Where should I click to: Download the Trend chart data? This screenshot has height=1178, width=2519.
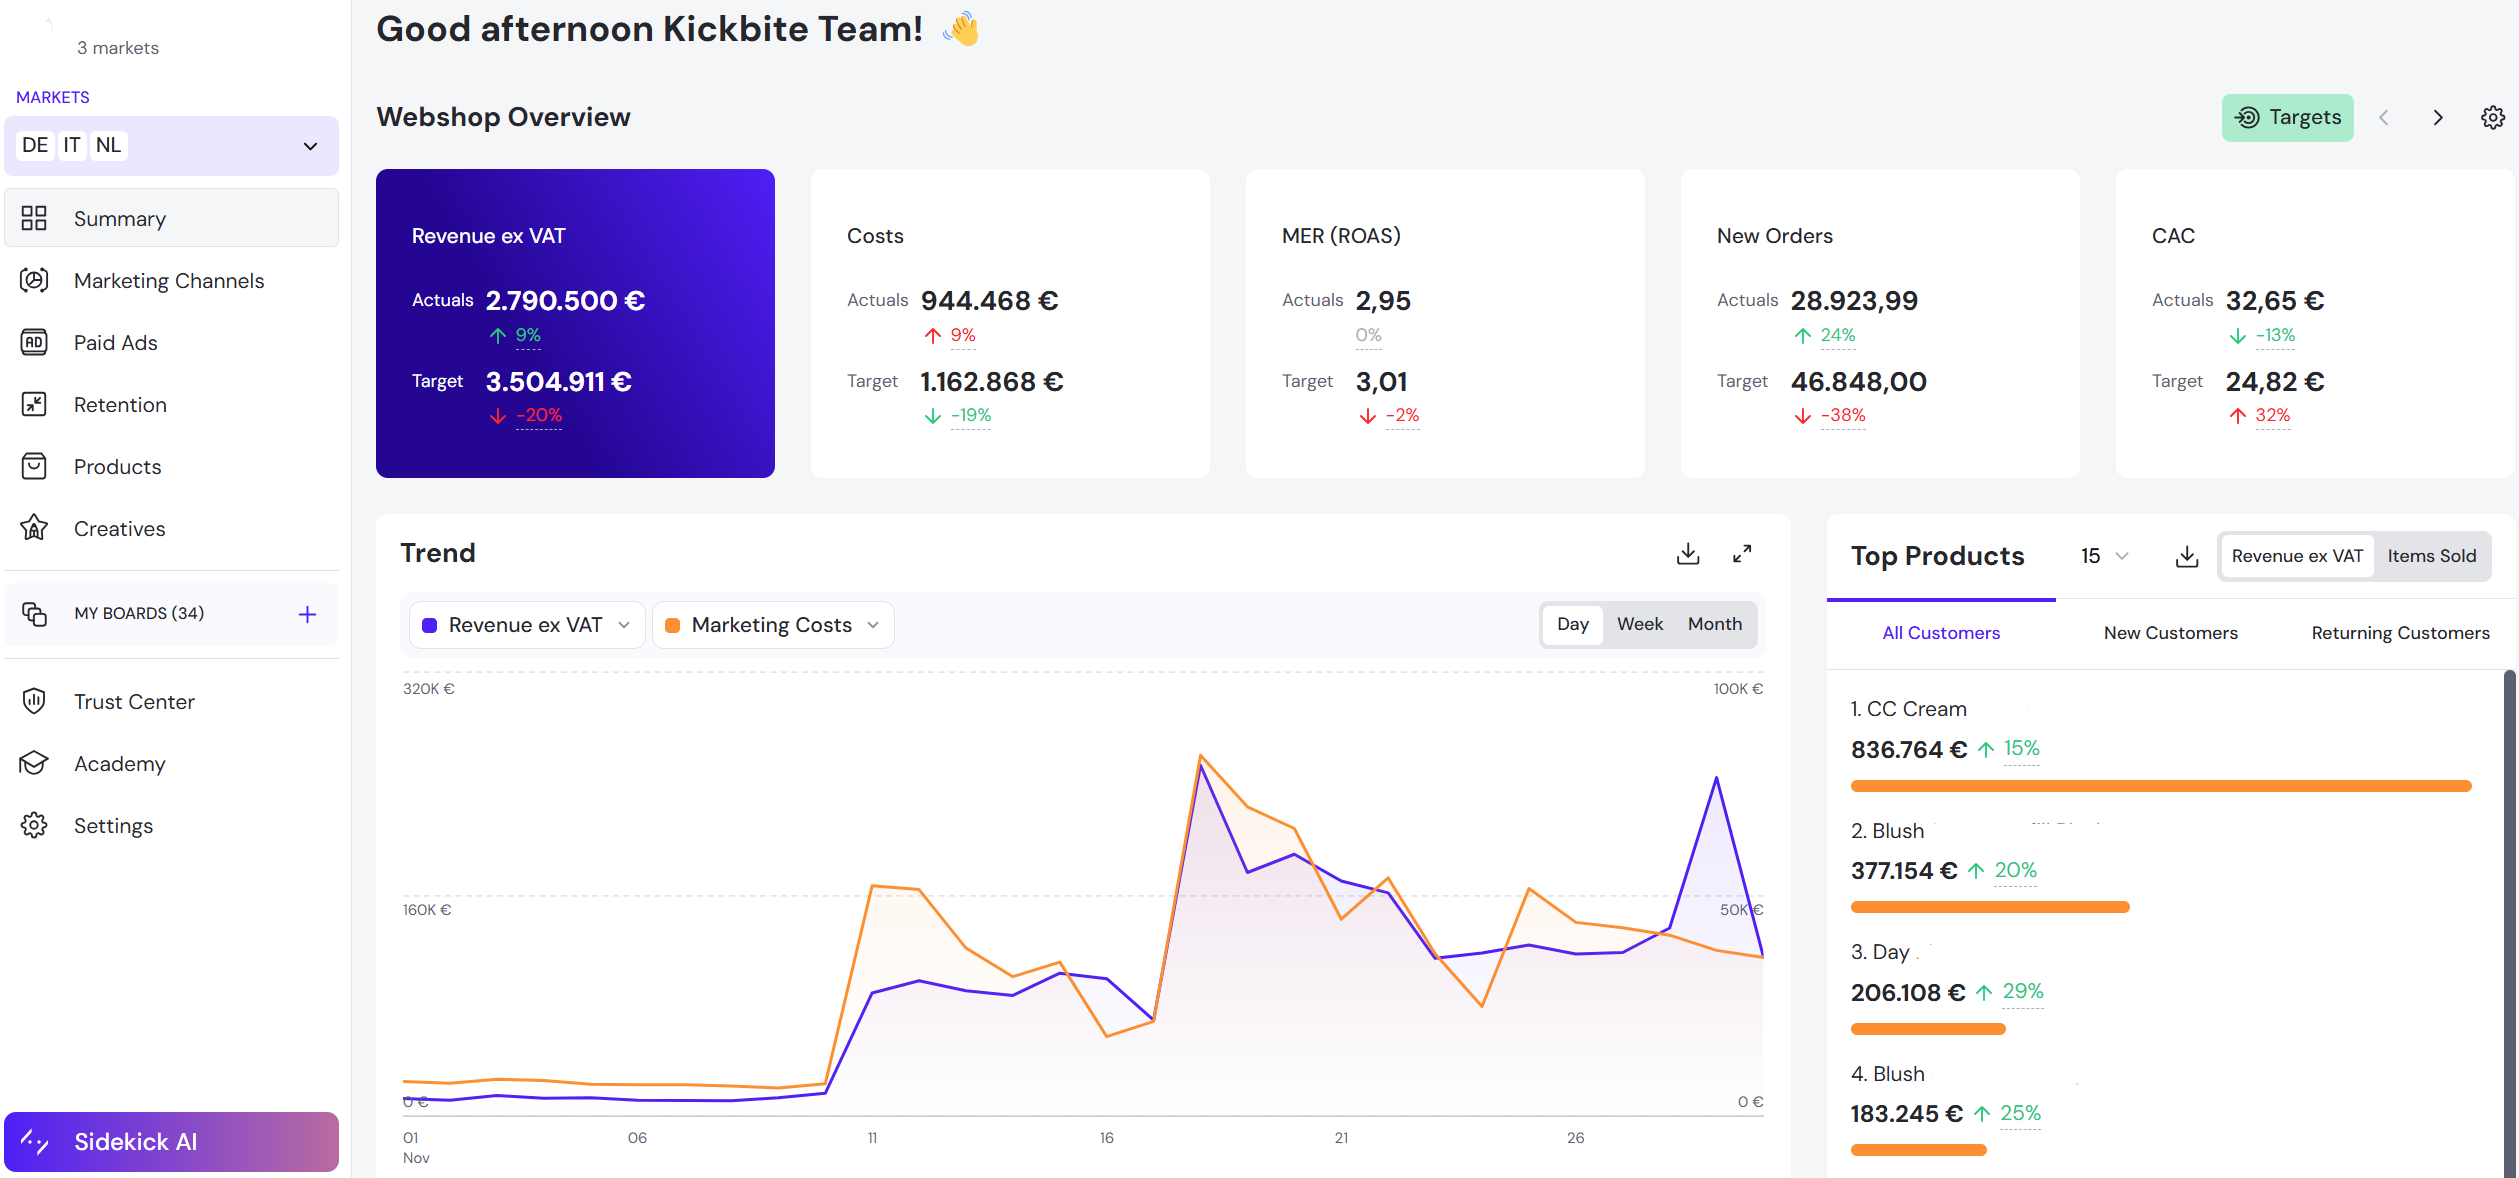tap(1688, 553)
